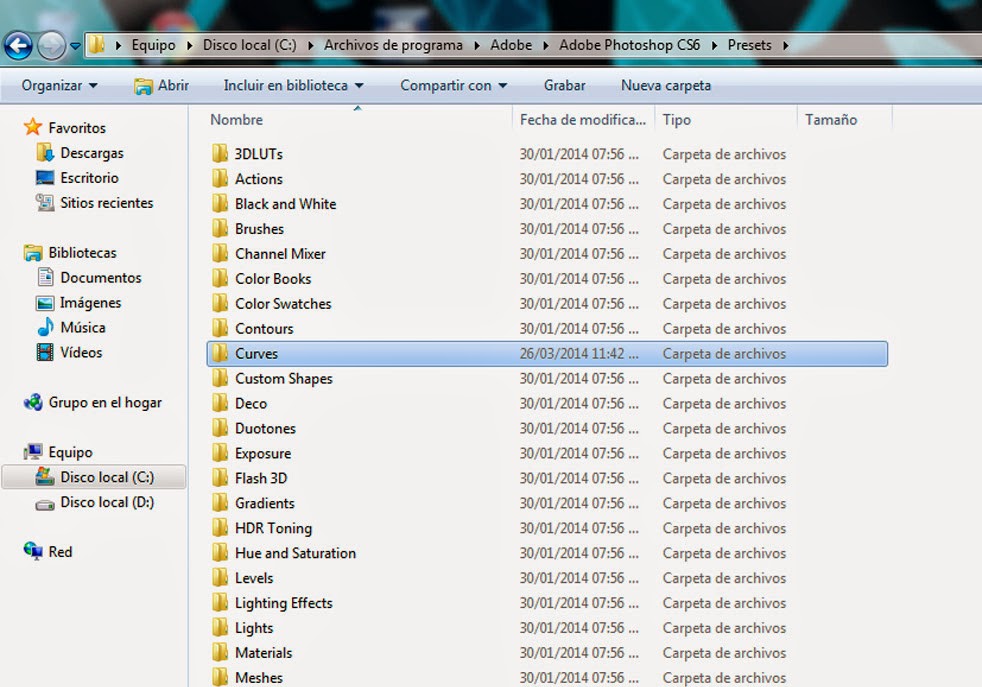
Task: Select Deco folder name
Action: [x=251, y=403]
